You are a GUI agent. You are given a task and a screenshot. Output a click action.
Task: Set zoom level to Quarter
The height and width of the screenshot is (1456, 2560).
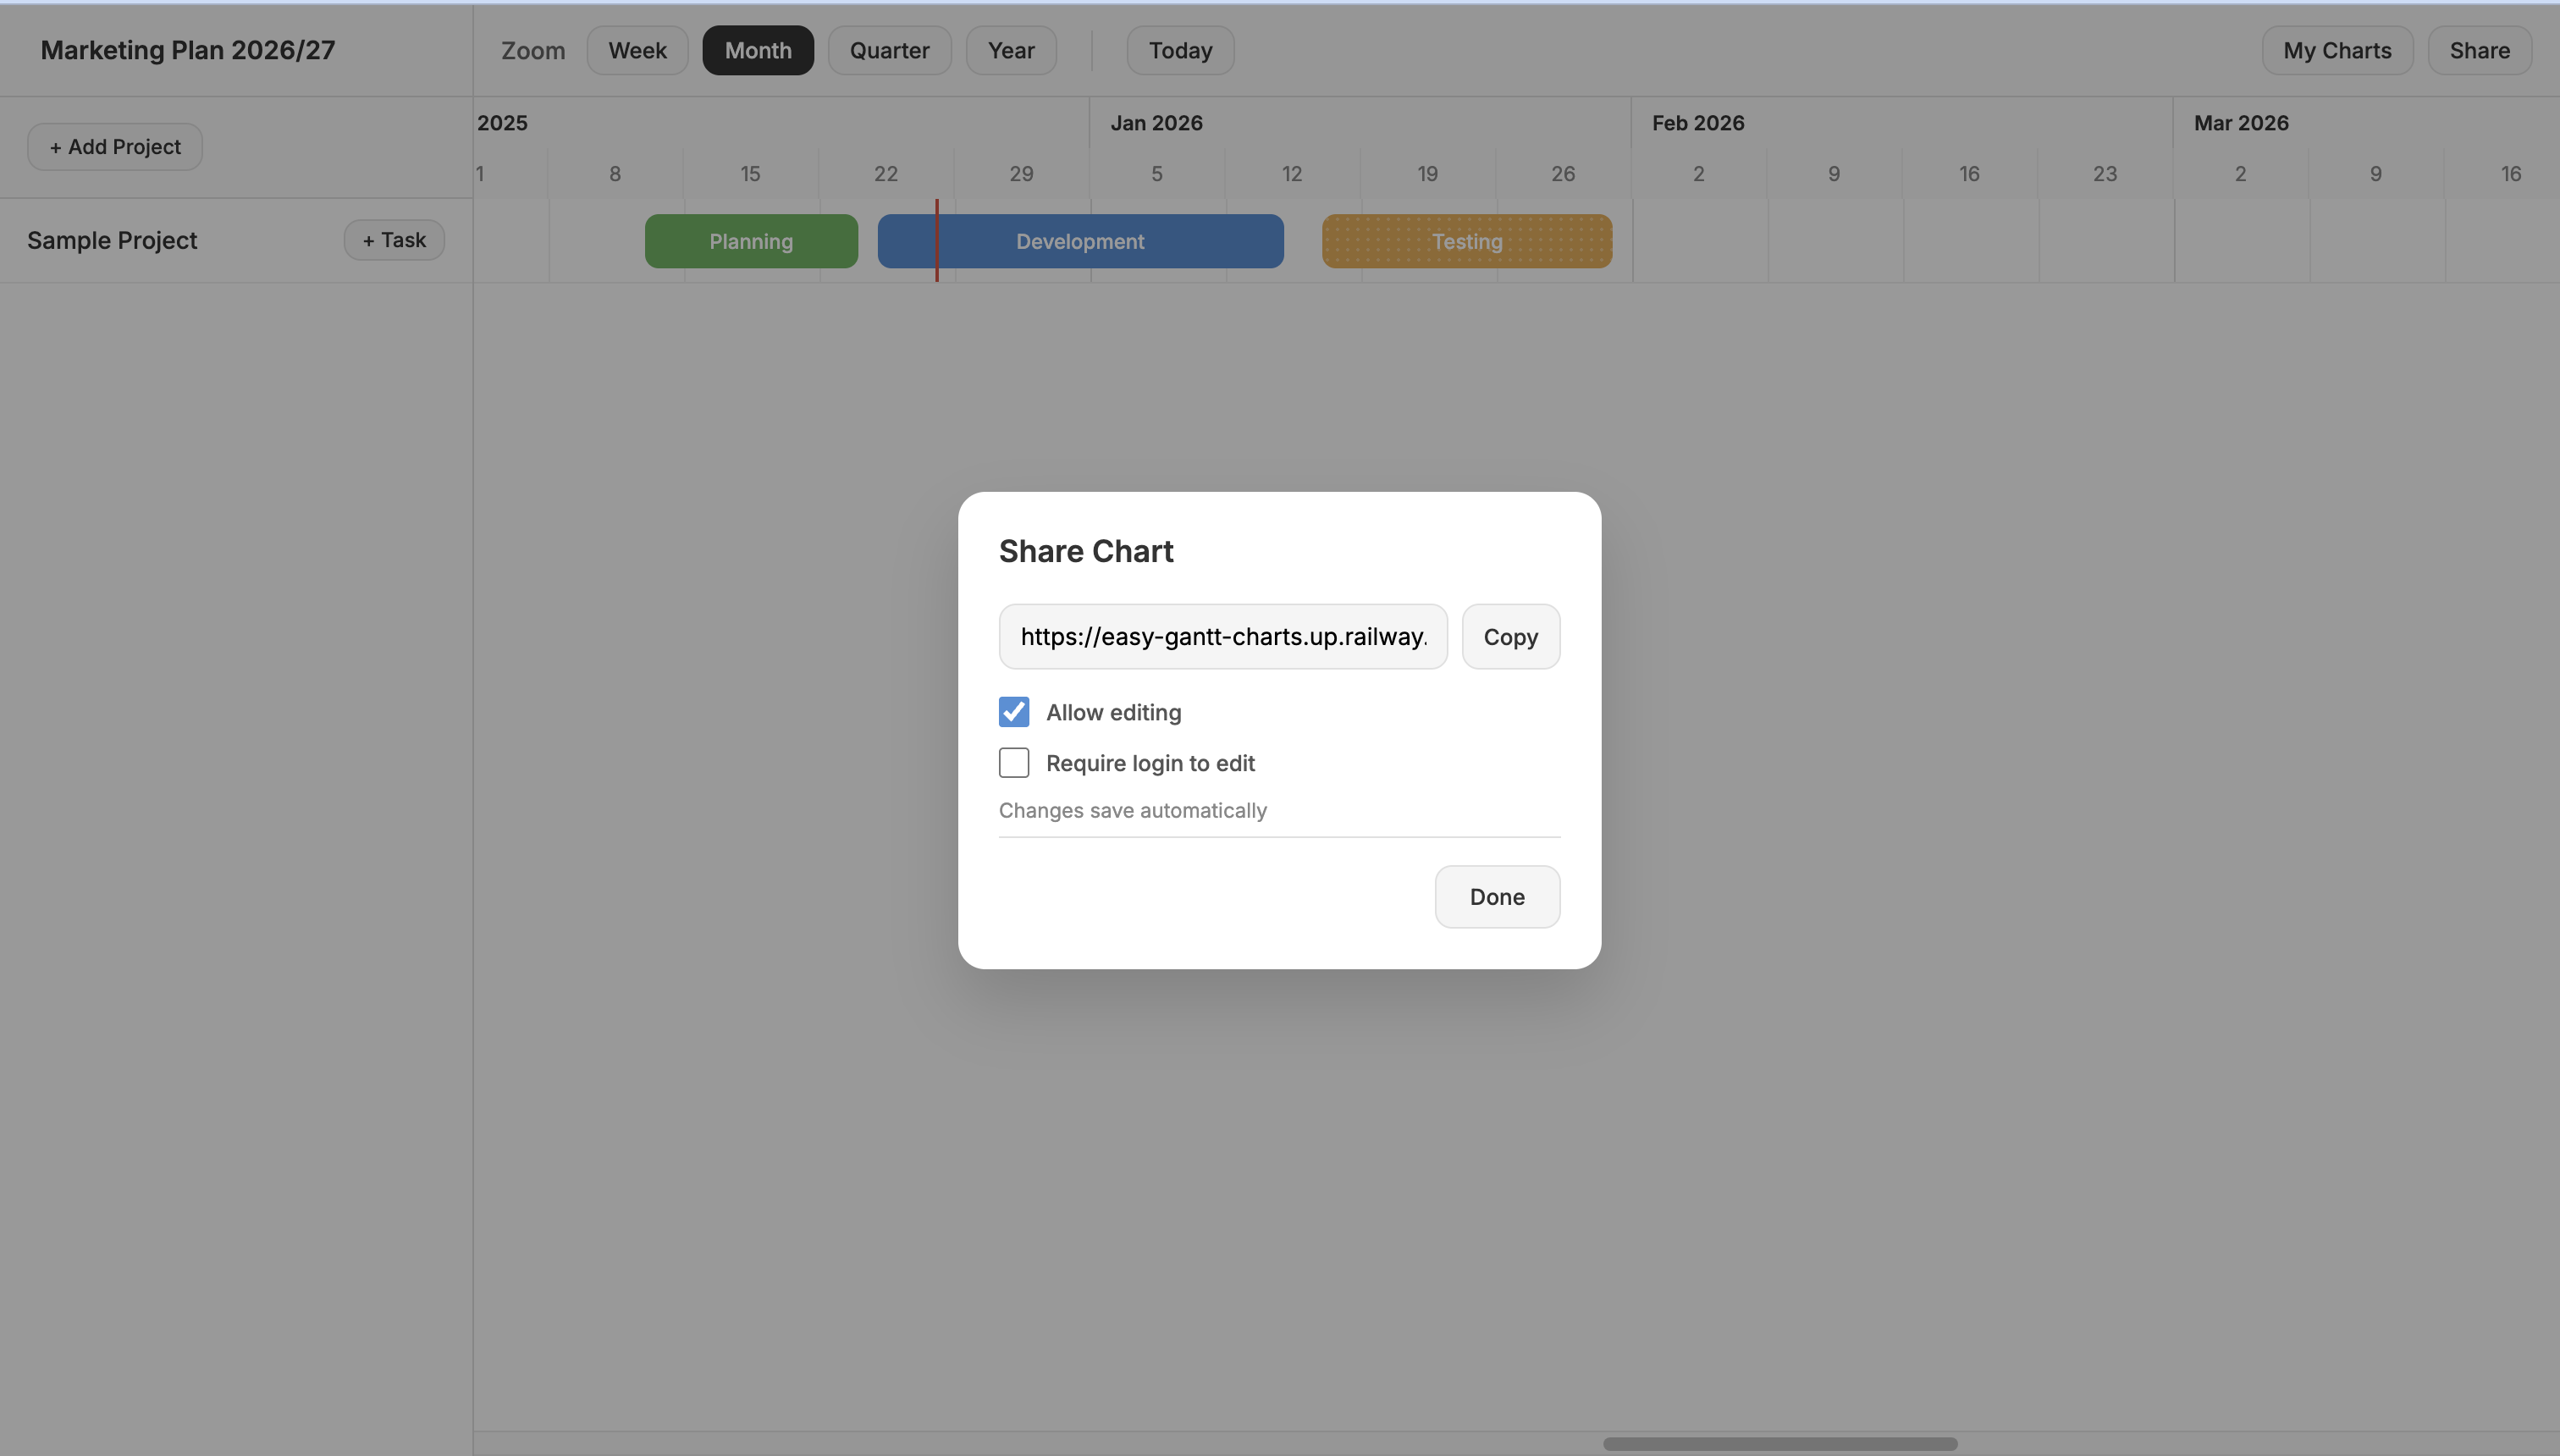click(x=889, y=51)
